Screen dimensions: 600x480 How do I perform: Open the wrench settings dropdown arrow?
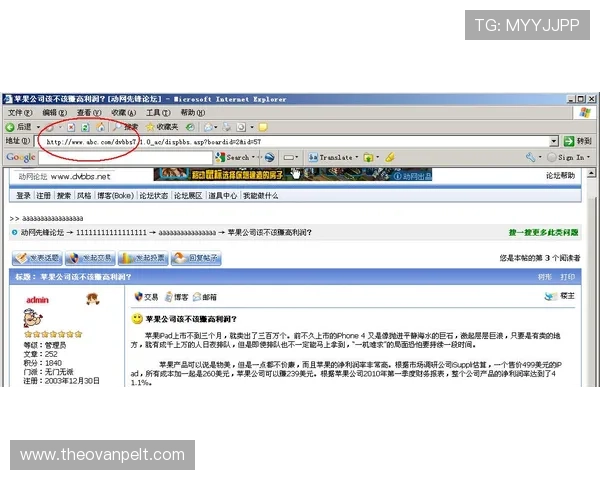540,157
